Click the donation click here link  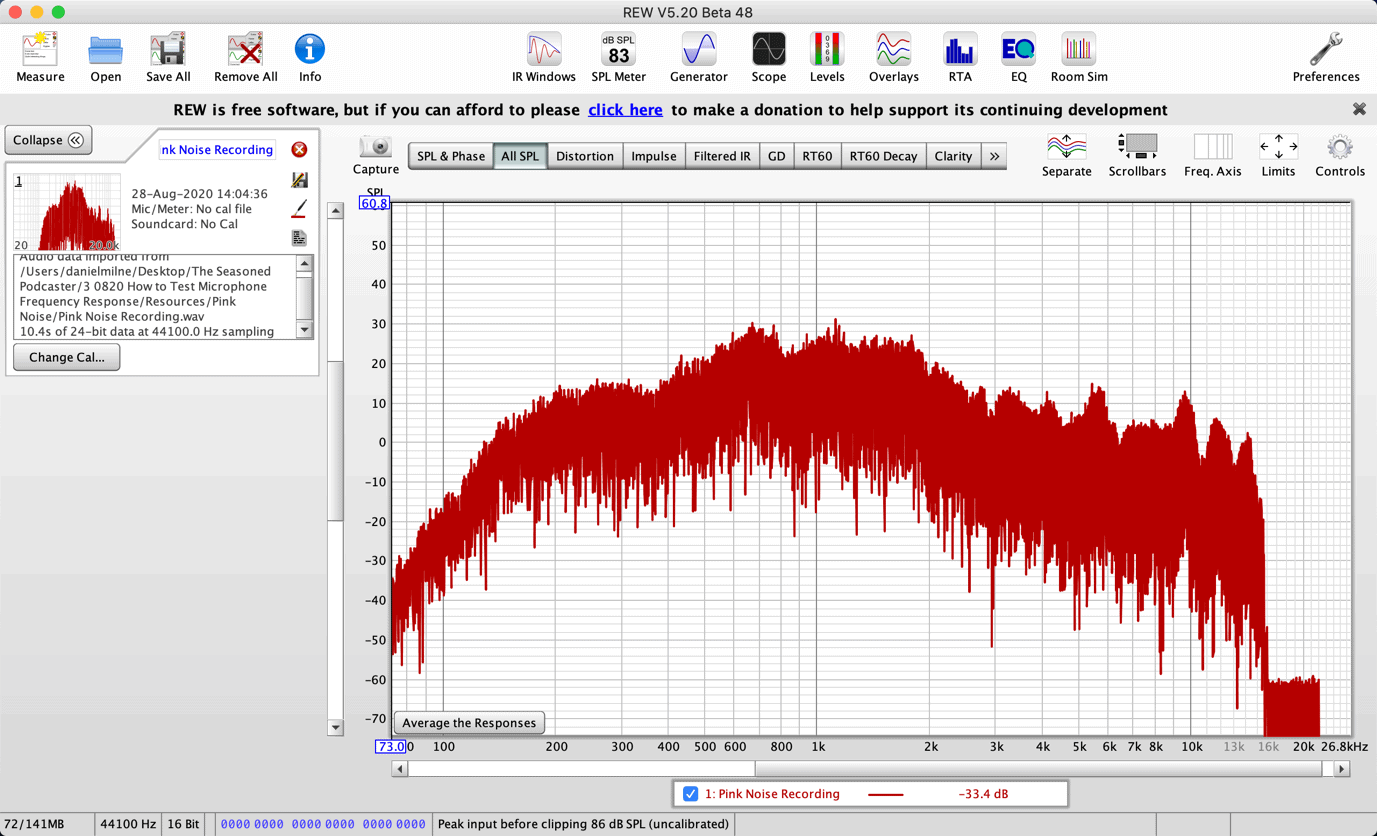[x=625, y=110]
